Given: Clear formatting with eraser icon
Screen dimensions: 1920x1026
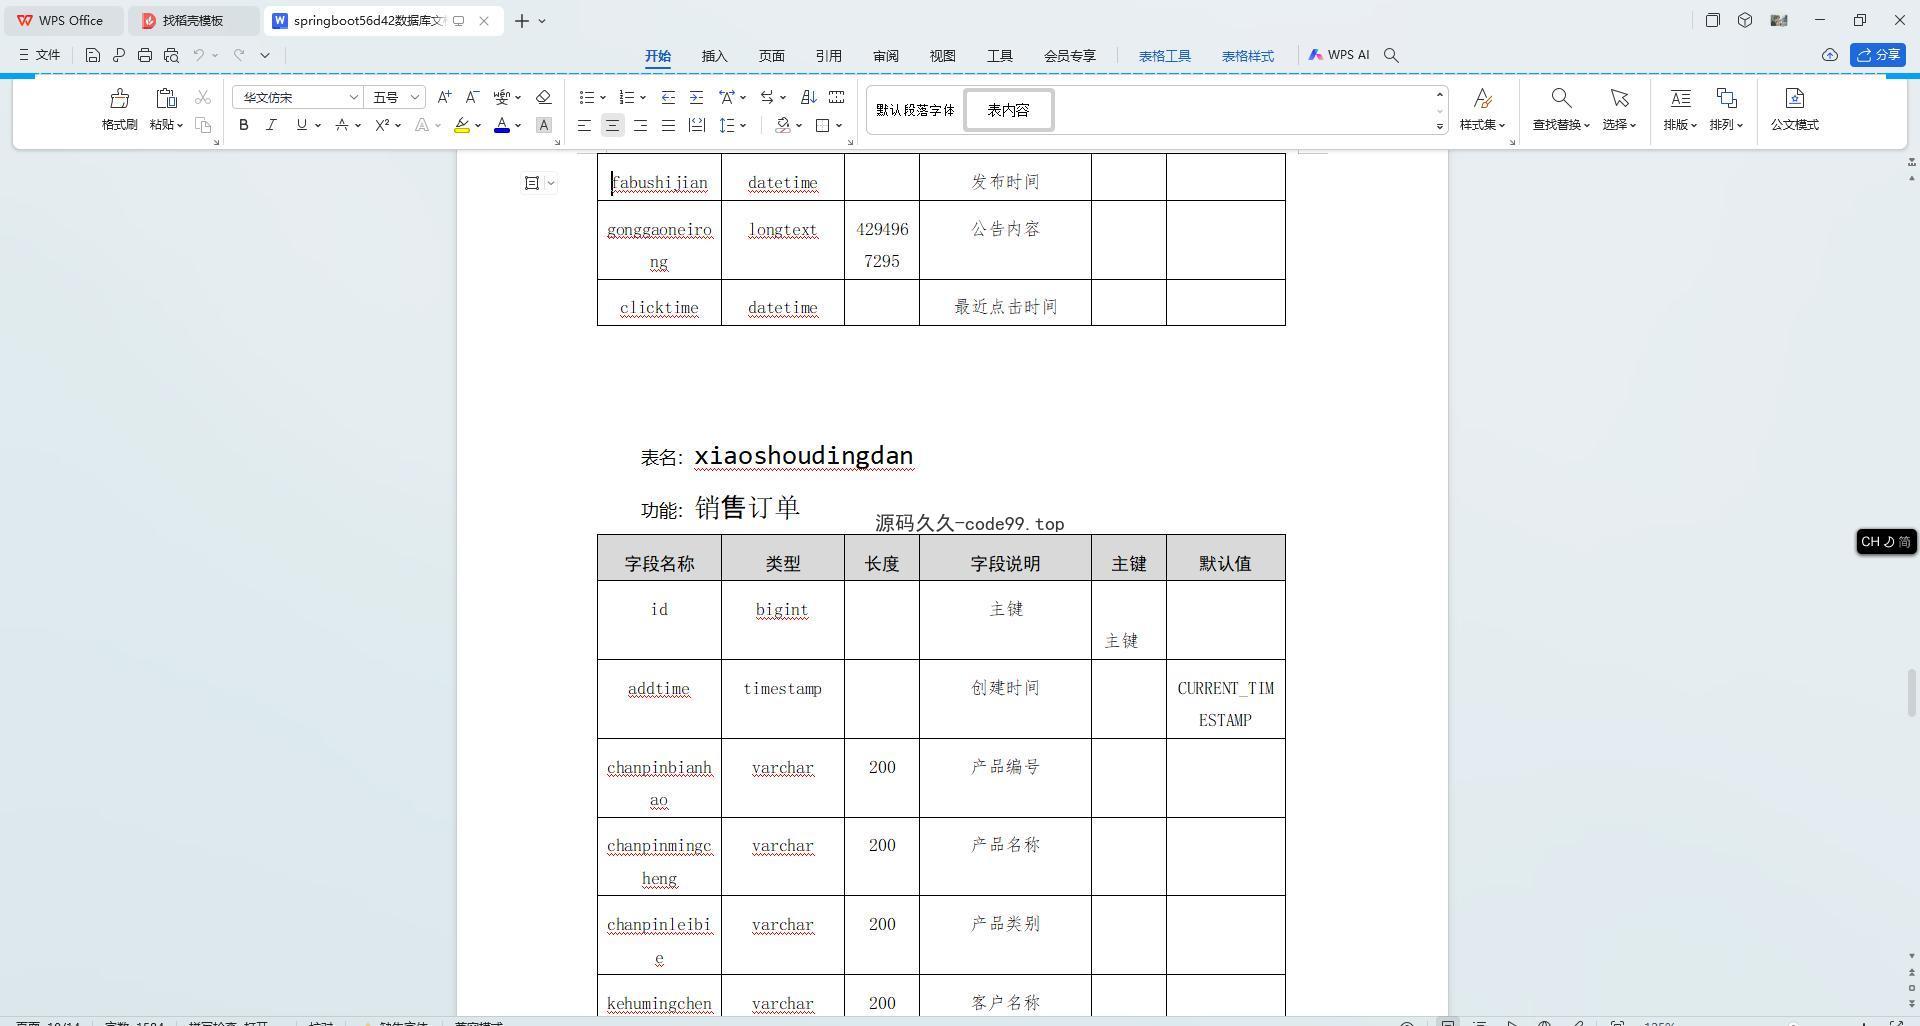Looking at the screenshot, I should [x=543, y=97].
